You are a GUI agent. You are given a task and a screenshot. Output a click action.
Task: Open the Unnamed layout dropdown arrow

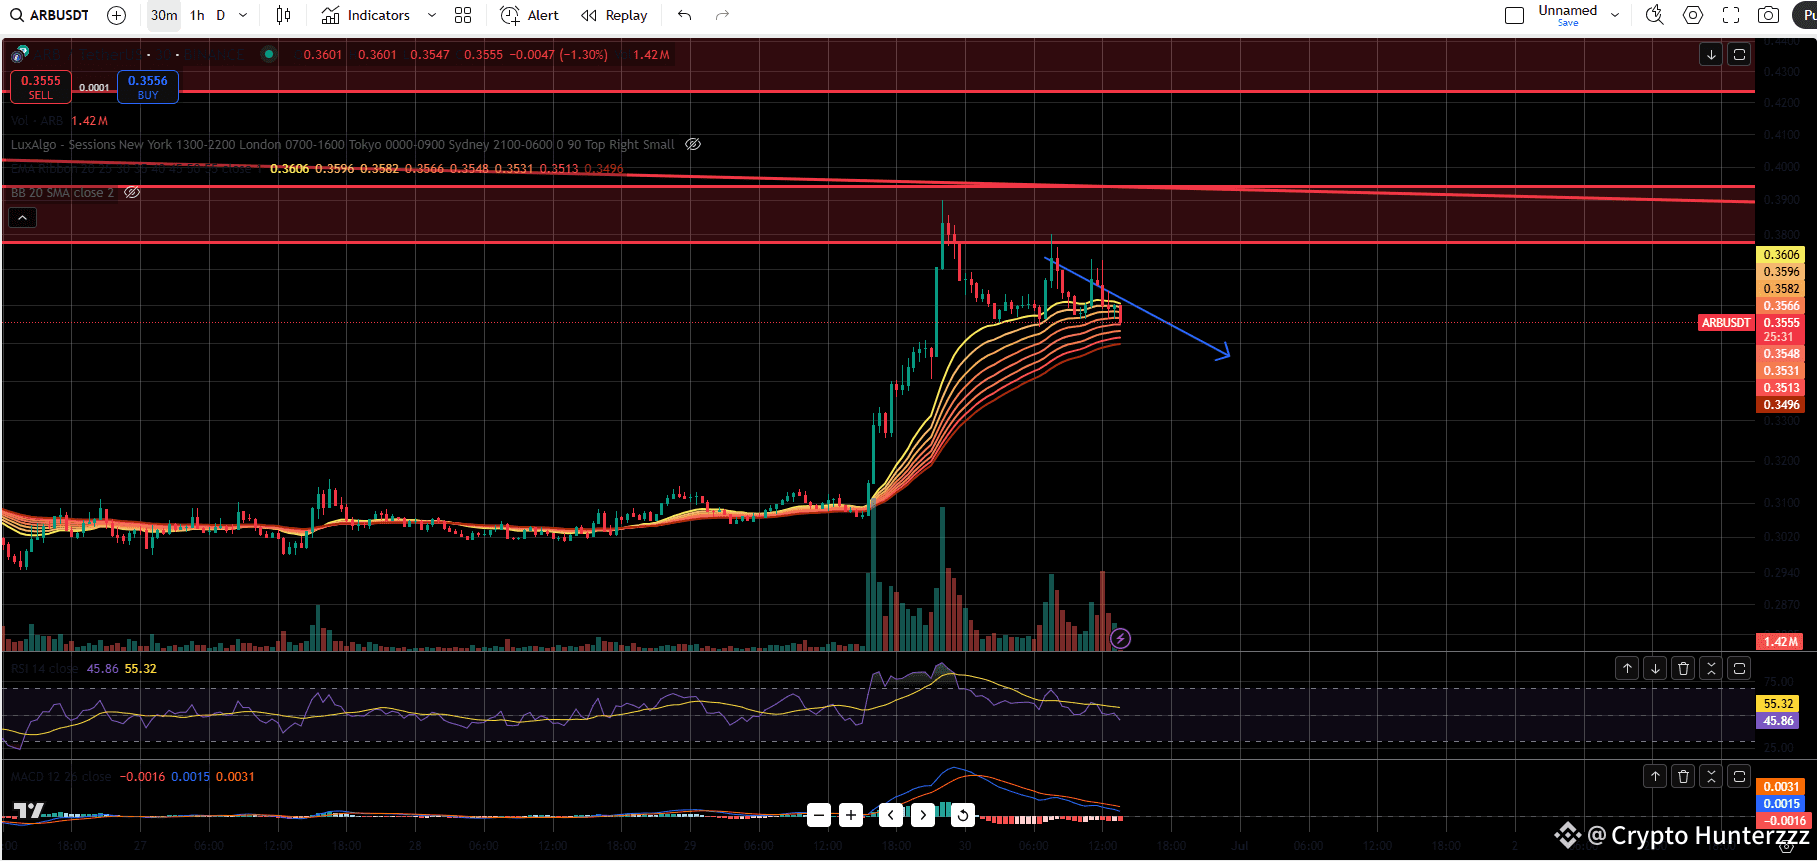tap(1614, 15)
